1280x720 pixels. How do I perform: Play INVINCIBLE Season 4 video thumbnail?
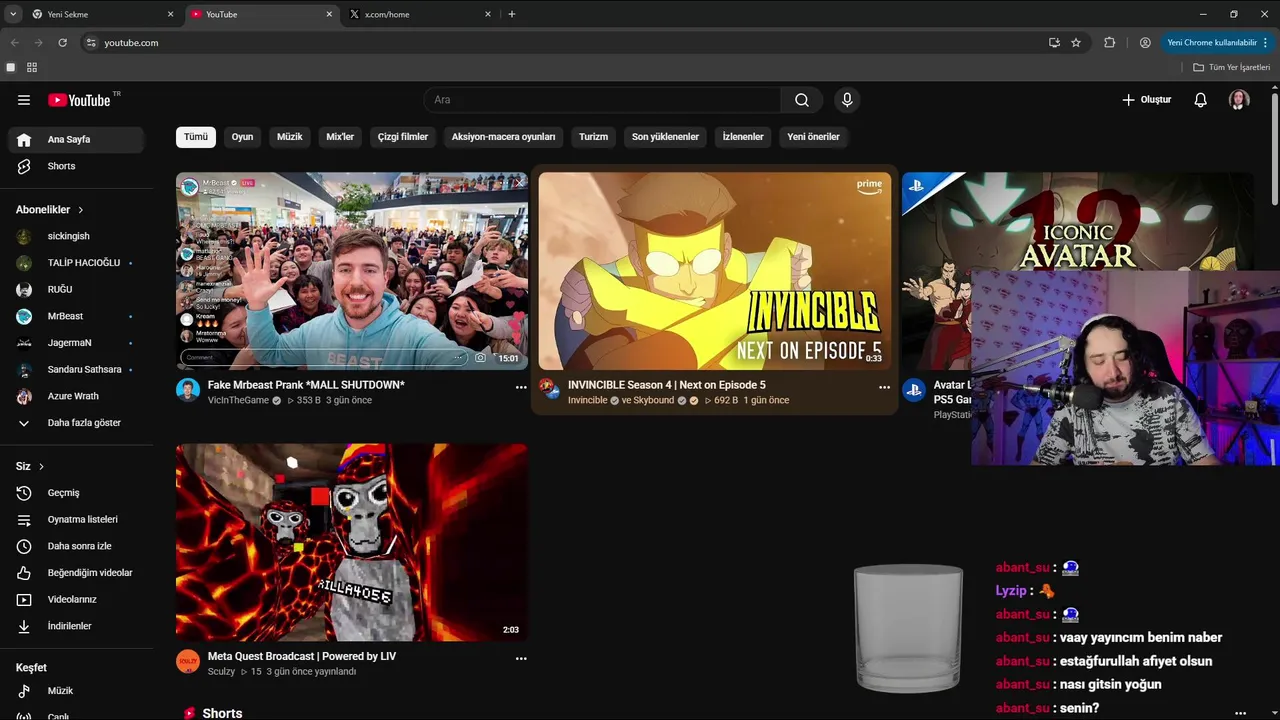[x=715, y=271]
